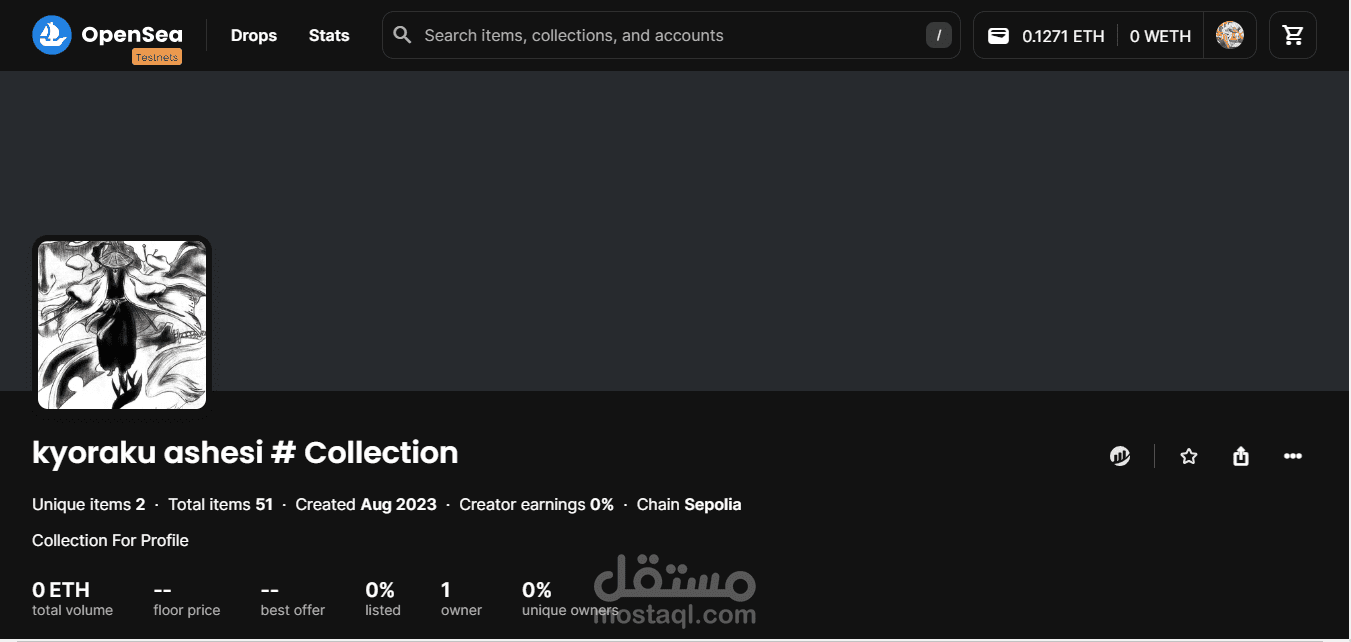Open collection activity chart icon
The height and width of the screenshot is (642, 1351).
point(1120,457)
